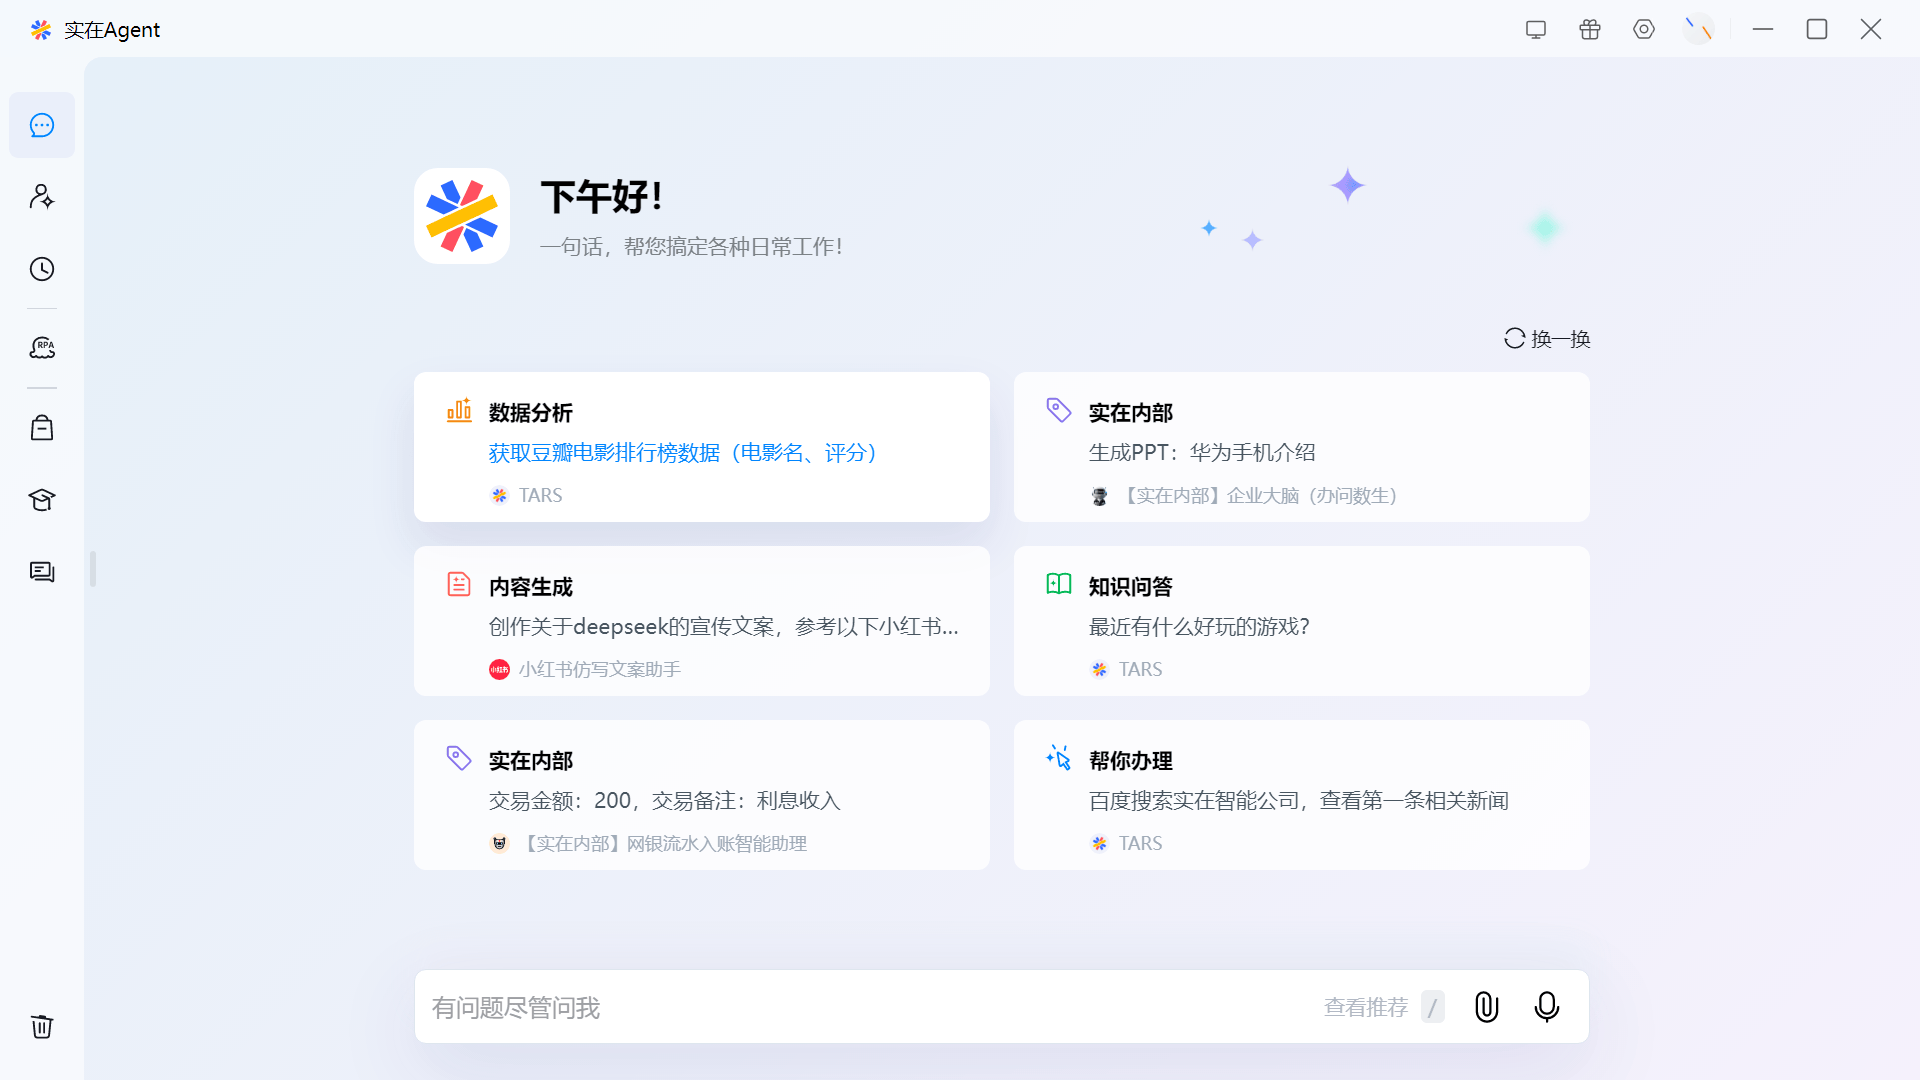Open the user avatar in title bar
Image resolution: width=1920 pixels, height=1080 pixels.
click(1698, 30)
